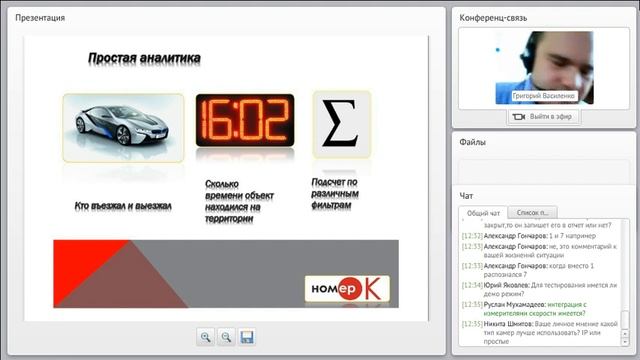The width and height of the screenshot is (640, 360).
Task: Click caption 'Сколько времени объект находился на территории'
Action: click(x=239, y=201)
